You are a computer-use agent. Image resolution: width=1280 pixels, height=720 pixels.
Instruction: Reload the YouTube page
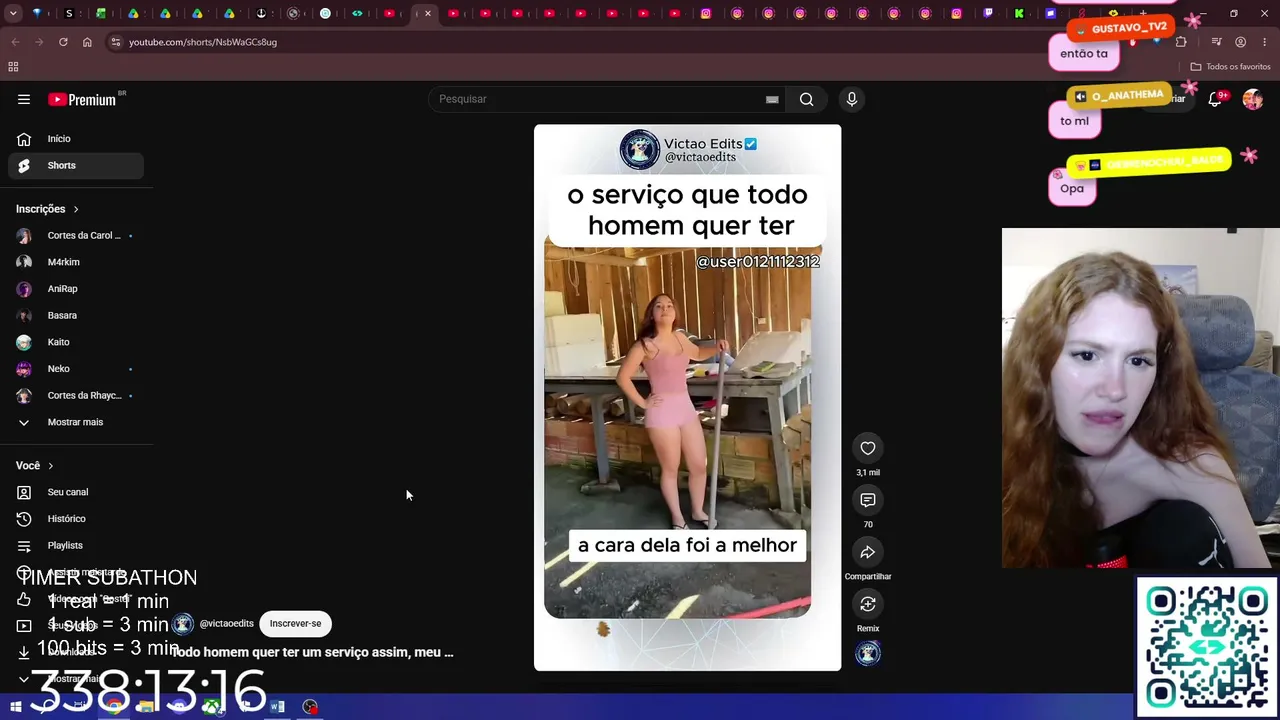(63, 42)
